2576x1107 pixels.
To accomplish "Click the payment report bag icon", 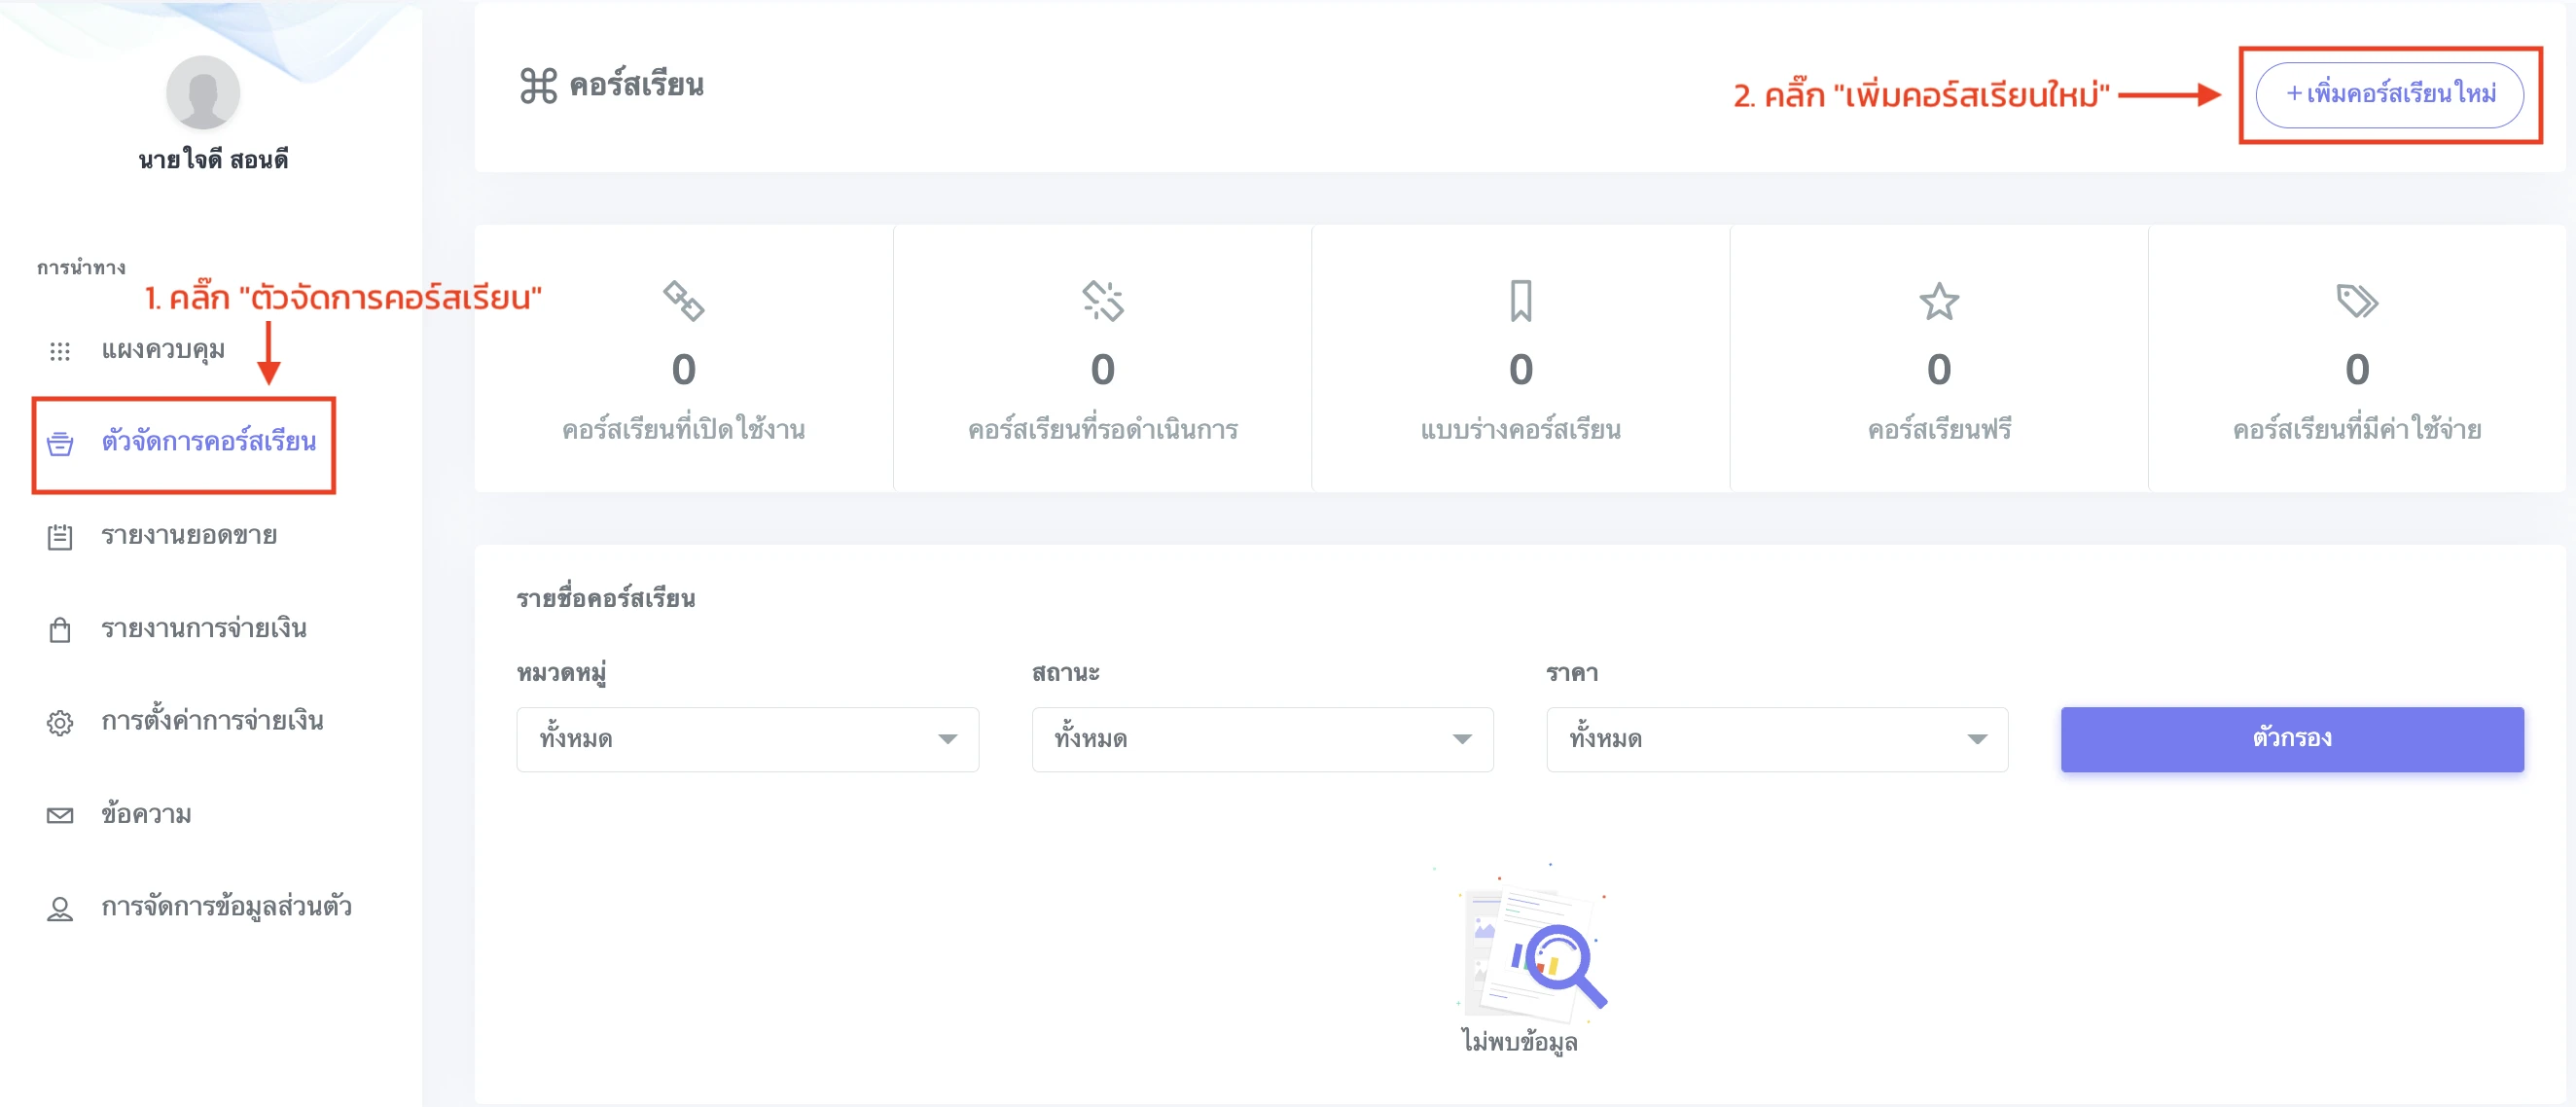I will (60, 630).
